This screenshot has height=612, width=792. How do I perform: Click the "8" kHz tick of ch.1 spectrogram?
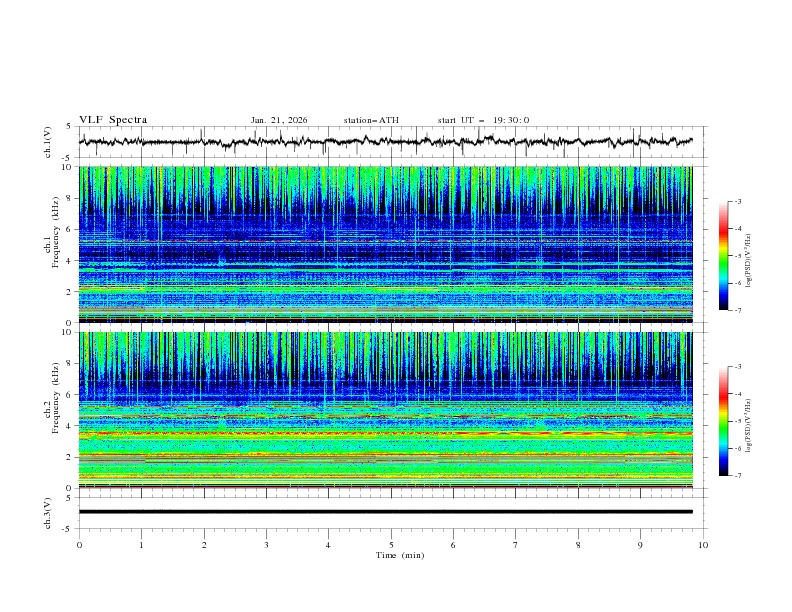tap(71, 198)
